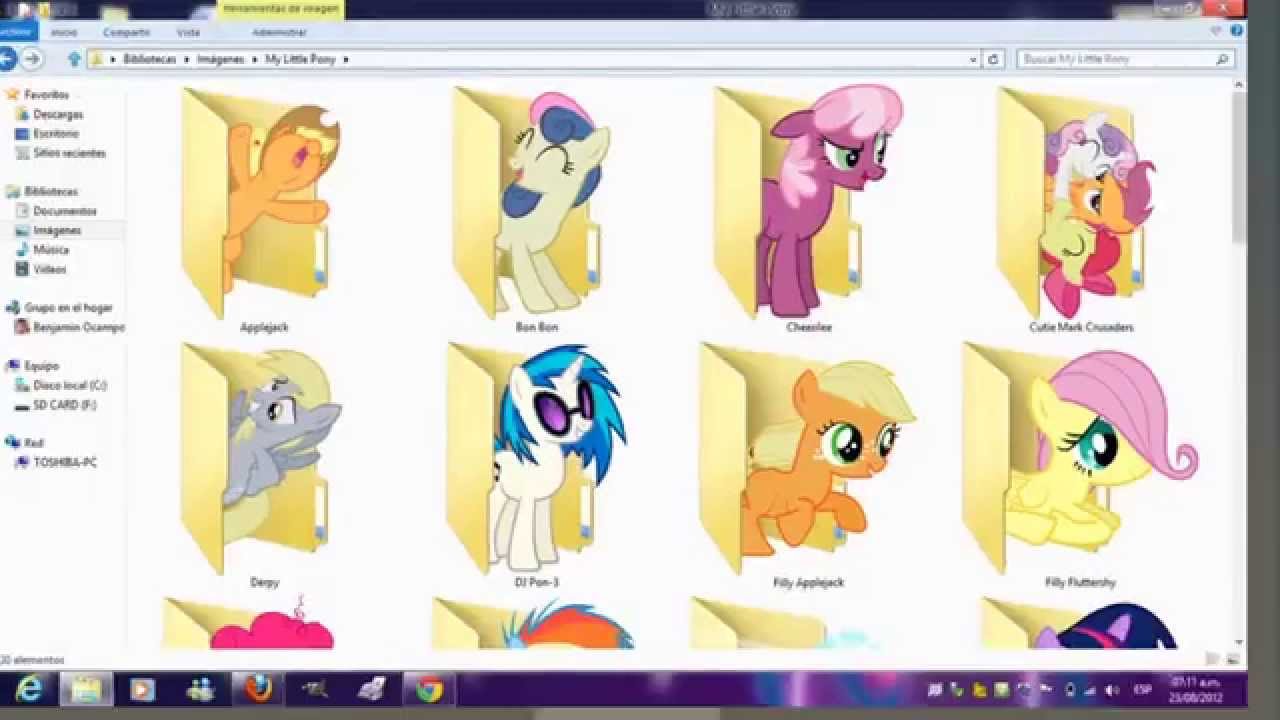Image resolution: width=1280 pixels, height=720 pixels.
Task: Open the Cheerilee folder icon
Action: [x=808, y=204]
